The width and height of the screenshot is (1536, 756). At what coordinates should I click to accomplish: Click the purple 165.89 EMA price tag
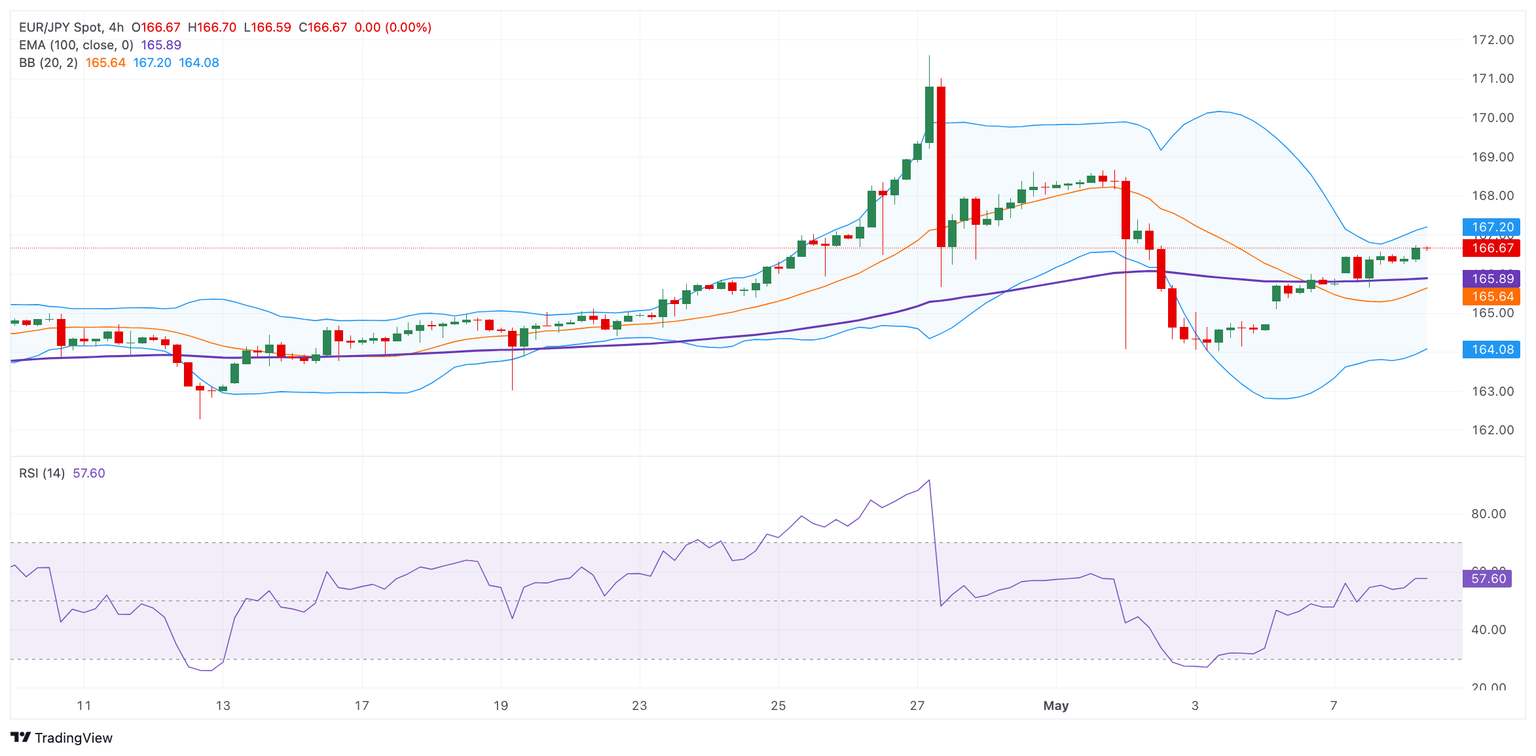[1490, 278]
